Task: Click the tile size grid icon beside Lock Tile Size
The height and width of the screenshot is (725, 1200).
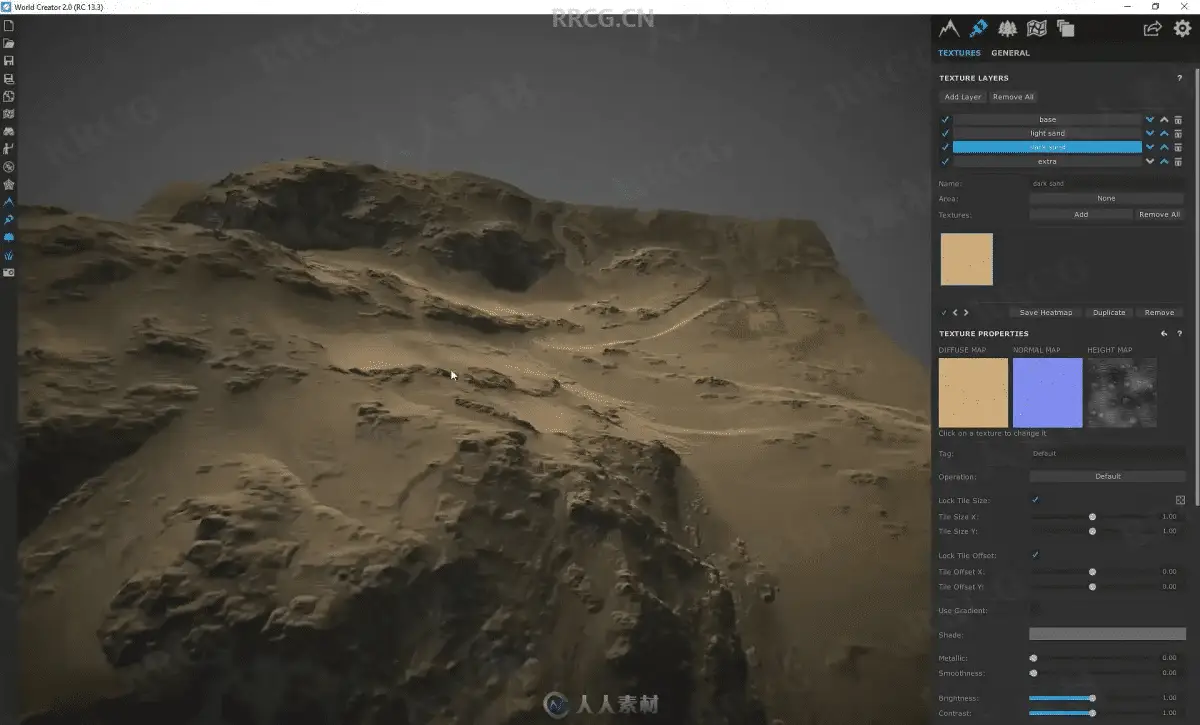Action: pyautogui.click(x=1180, y=500)
